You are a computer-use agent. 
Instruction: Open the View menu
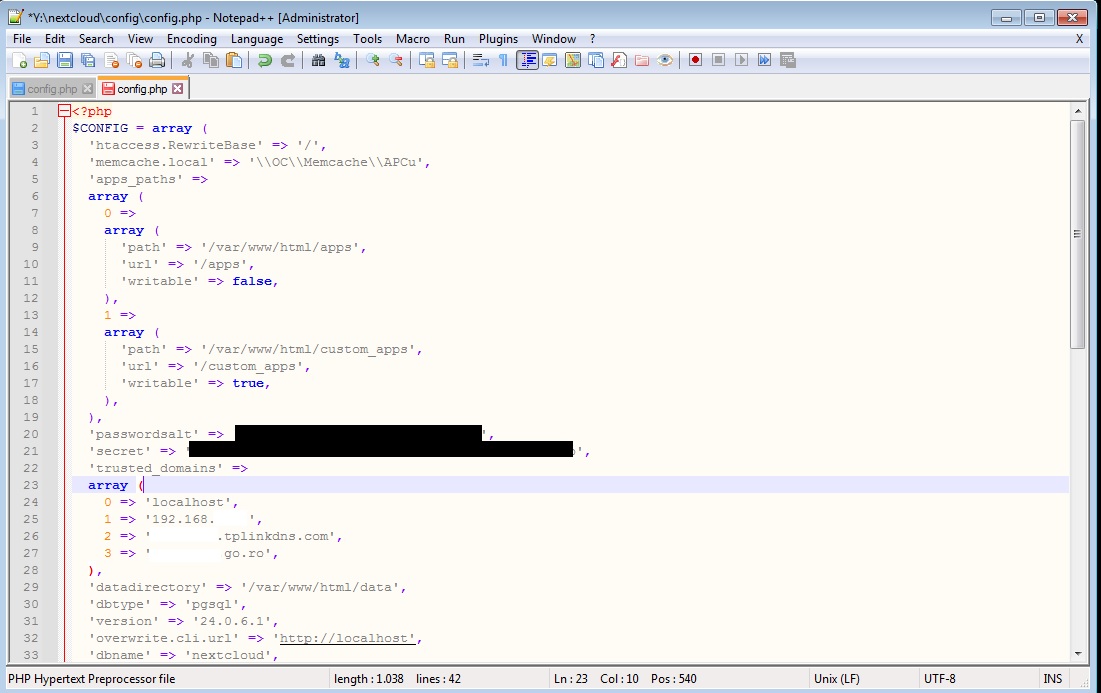point(140,39)
